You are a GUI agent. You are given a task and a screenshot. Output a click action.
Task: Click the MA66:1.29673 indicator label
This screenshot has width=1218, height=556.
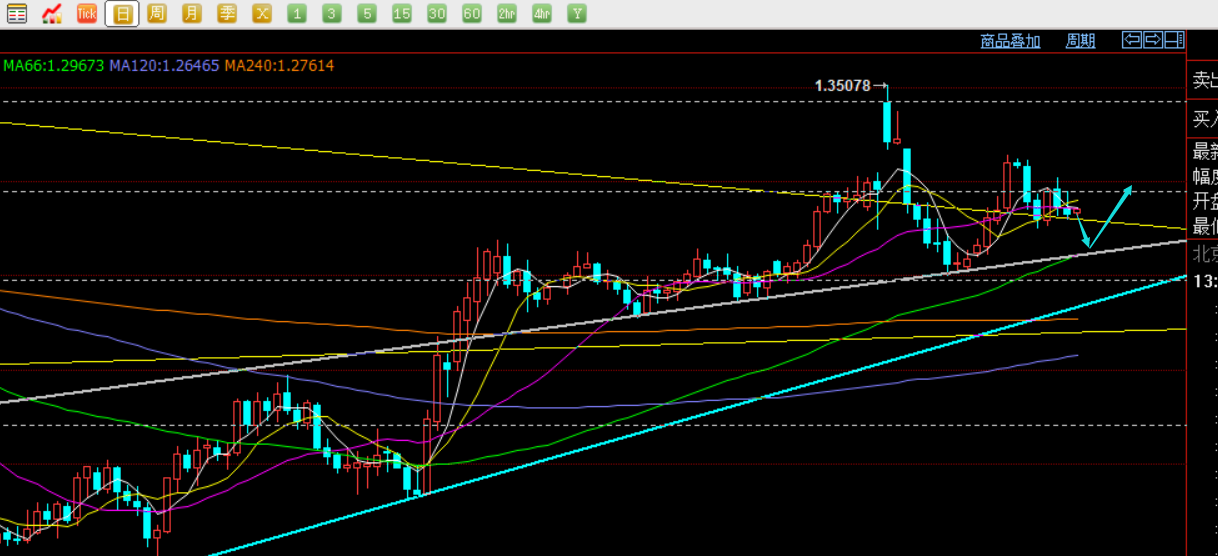54,66
